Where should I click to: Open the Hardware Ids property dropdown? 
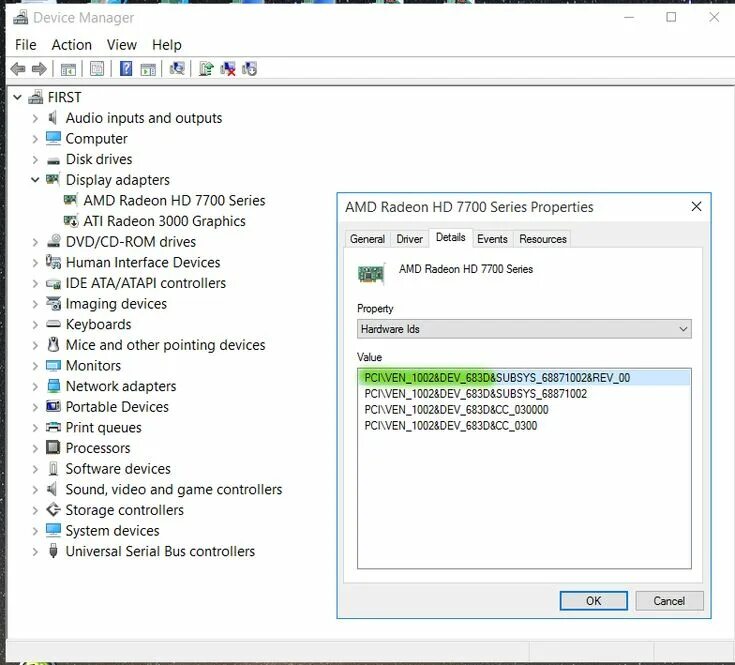click(524, 329)
